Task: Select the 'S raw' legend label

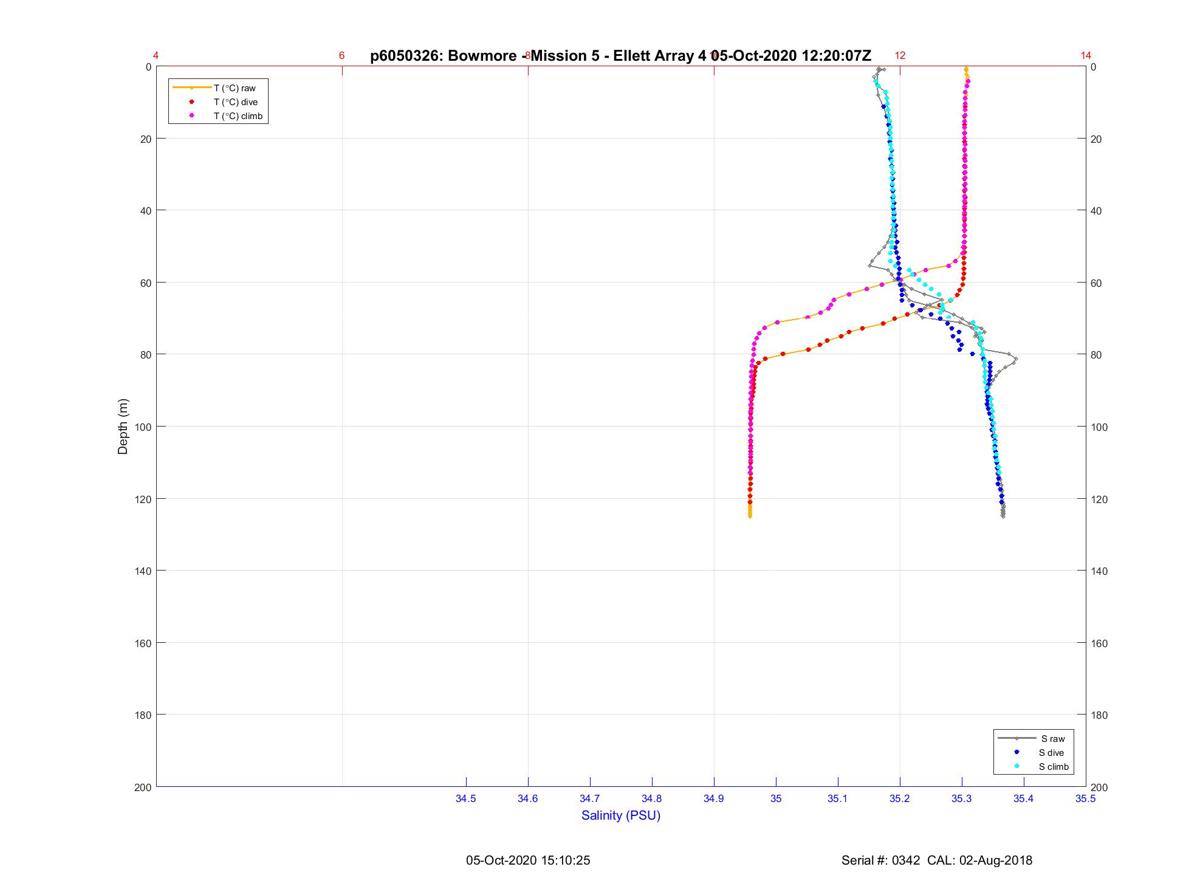Action: tap(1052, 738)
